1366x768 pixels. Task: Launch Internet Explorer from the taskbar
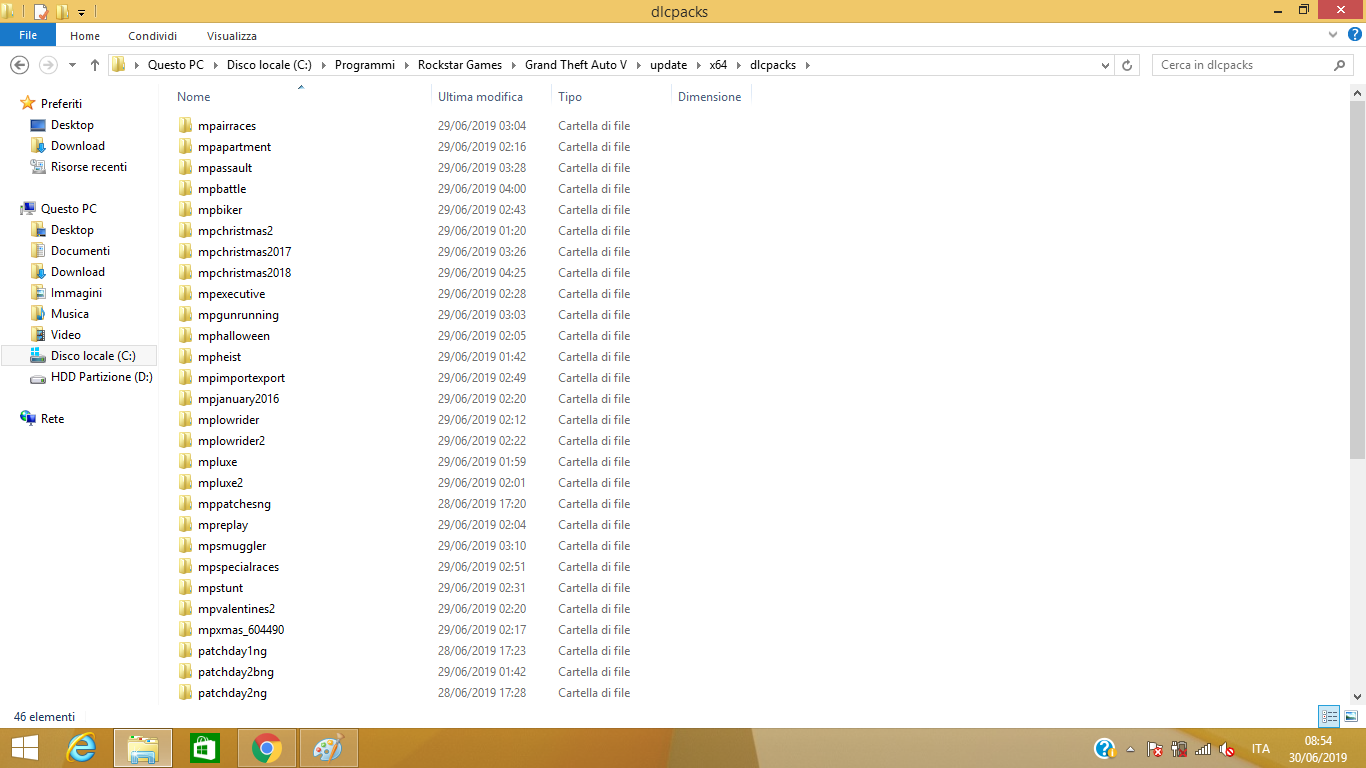(81, 748)
